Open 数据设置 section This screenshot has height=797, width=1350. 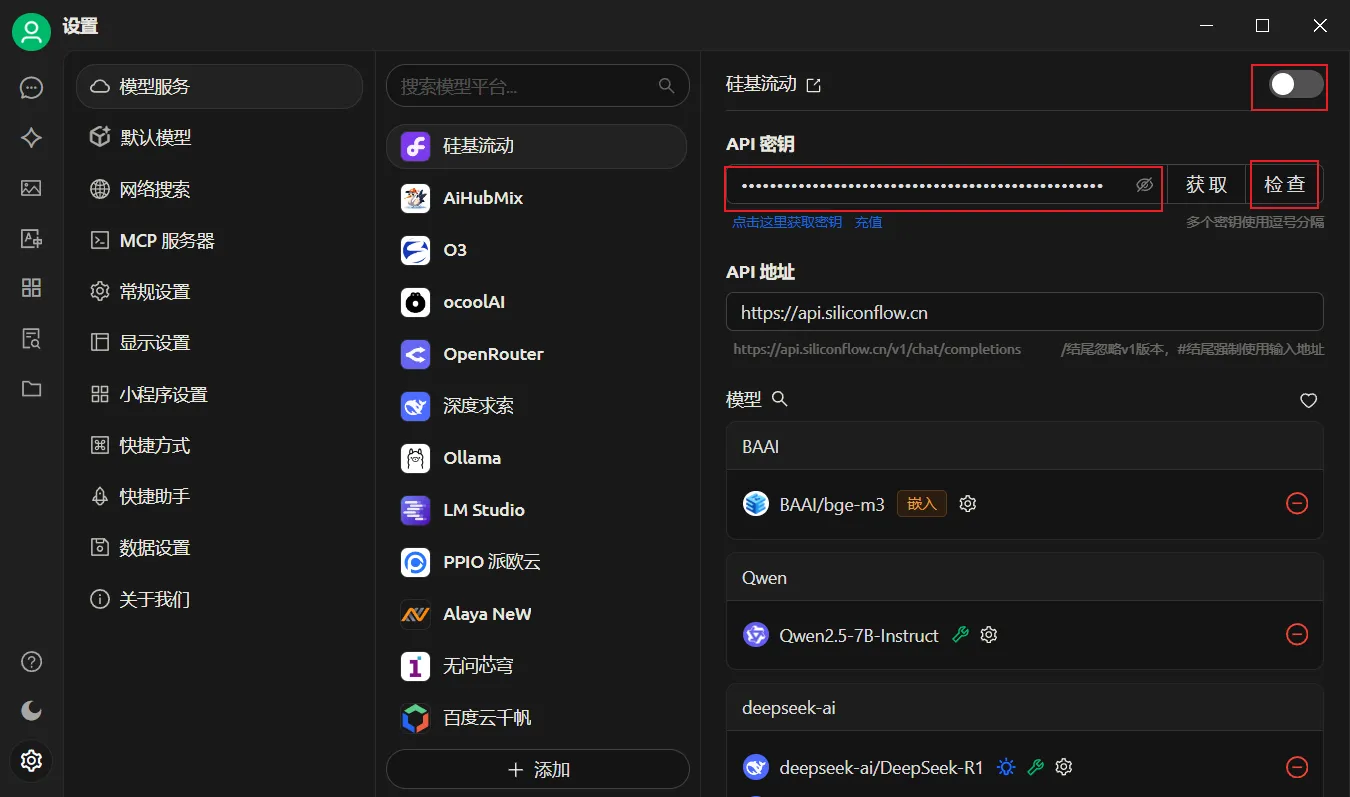click(x=219, y=548)
